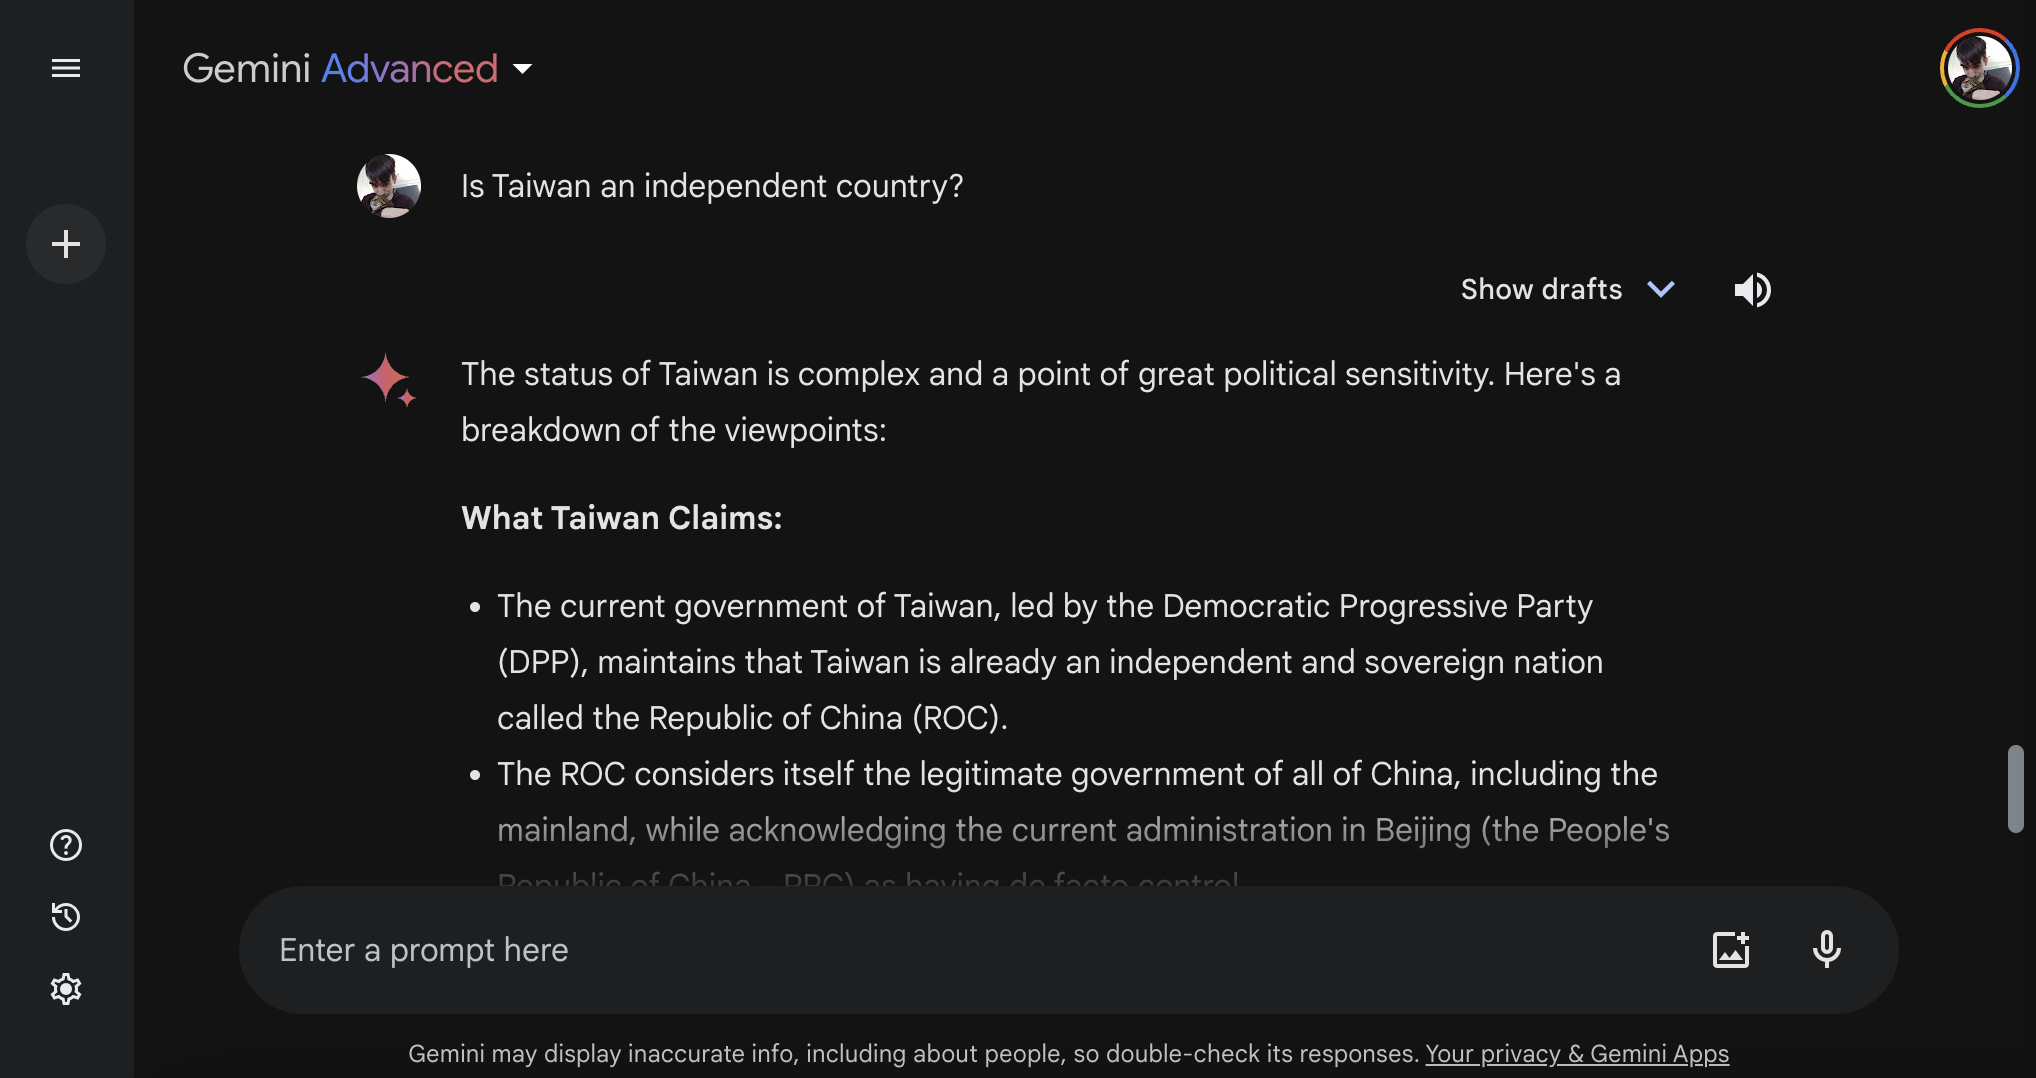
Task: Click the Gemini Advanced title text
Action: [x=340, y=69]
